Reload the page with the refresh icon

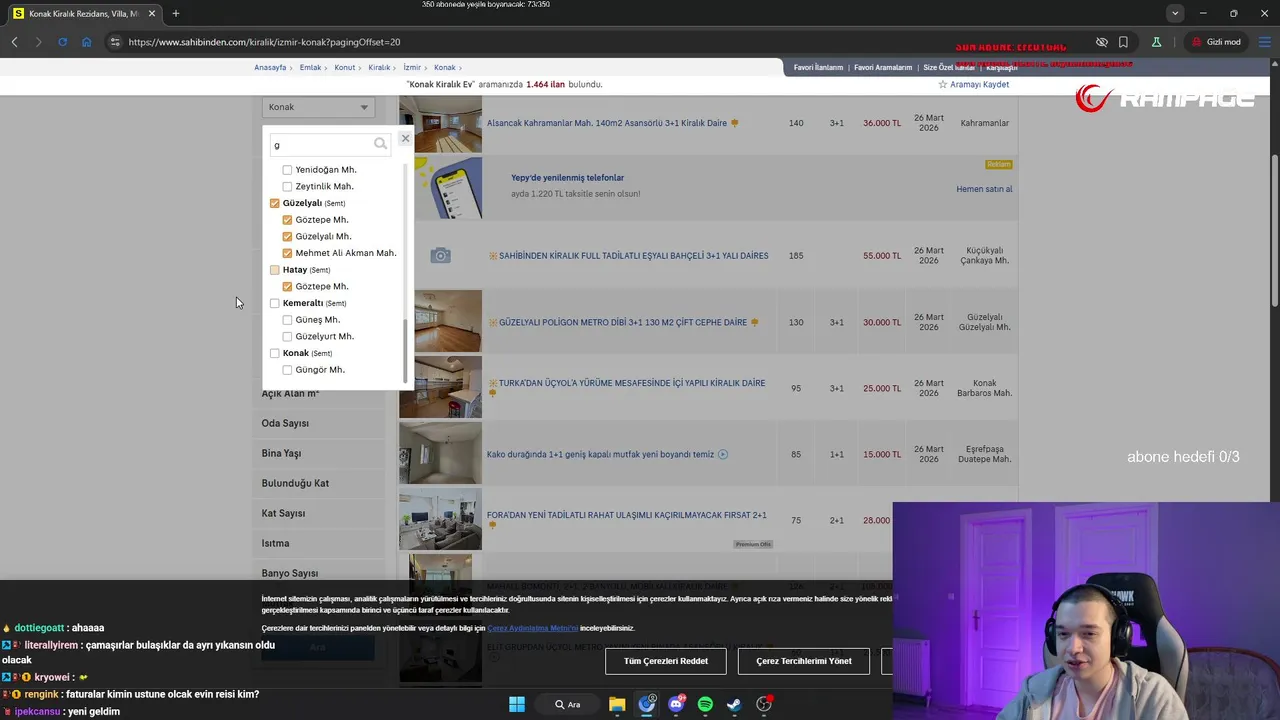tap(62, 42)
